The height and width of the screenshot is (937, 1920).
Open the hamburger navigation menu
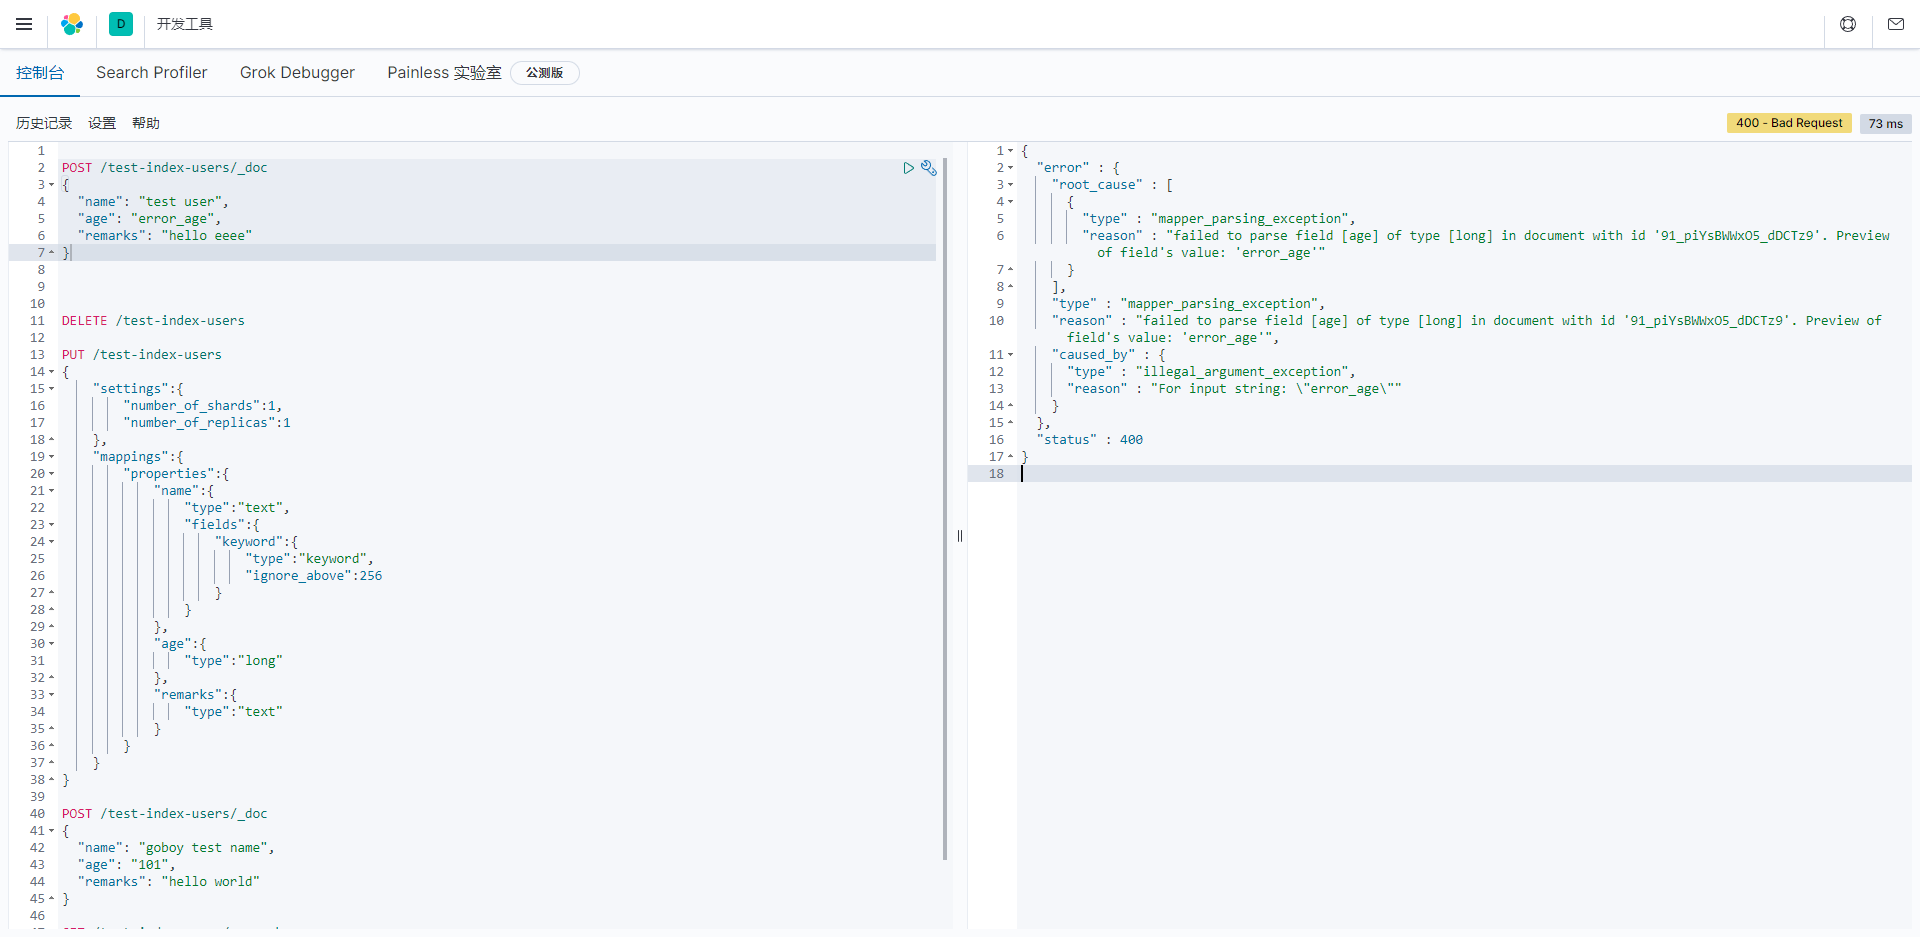coord(24,24)
